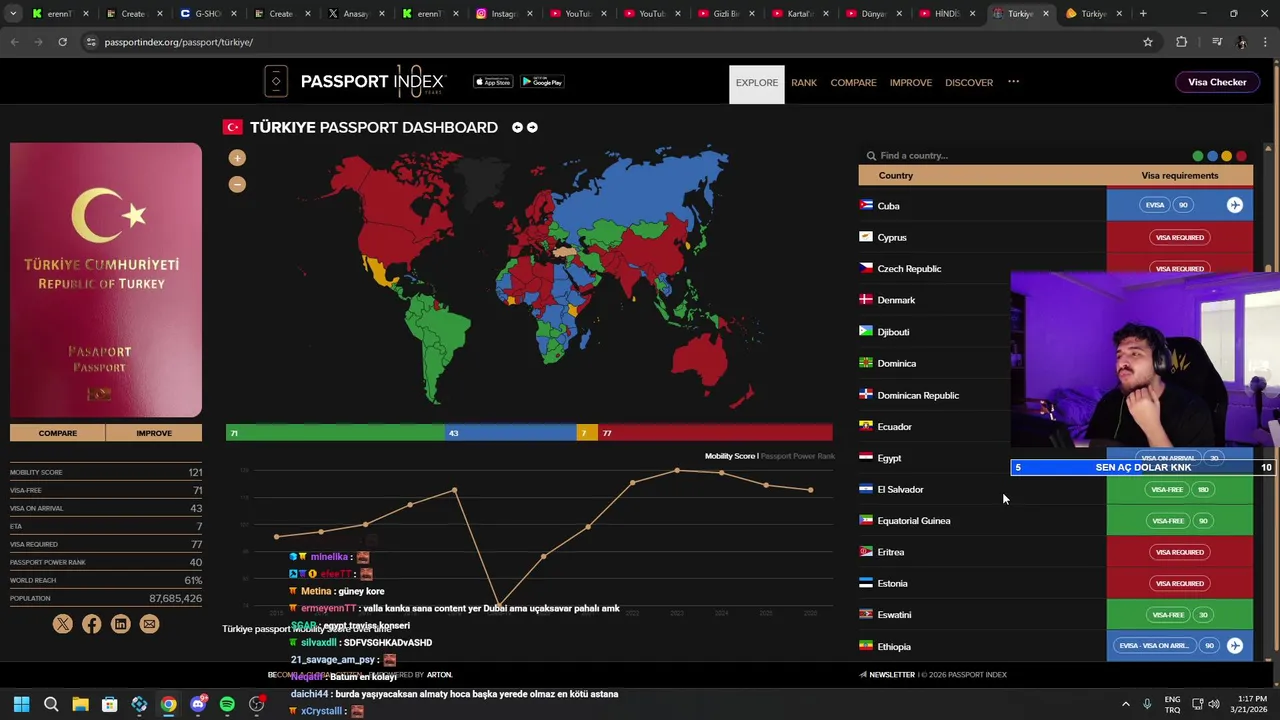This screenshot has height=720, width=1280.
Task: Click the airplane icon in Ethiopia row
Action: click(1235, 646)
